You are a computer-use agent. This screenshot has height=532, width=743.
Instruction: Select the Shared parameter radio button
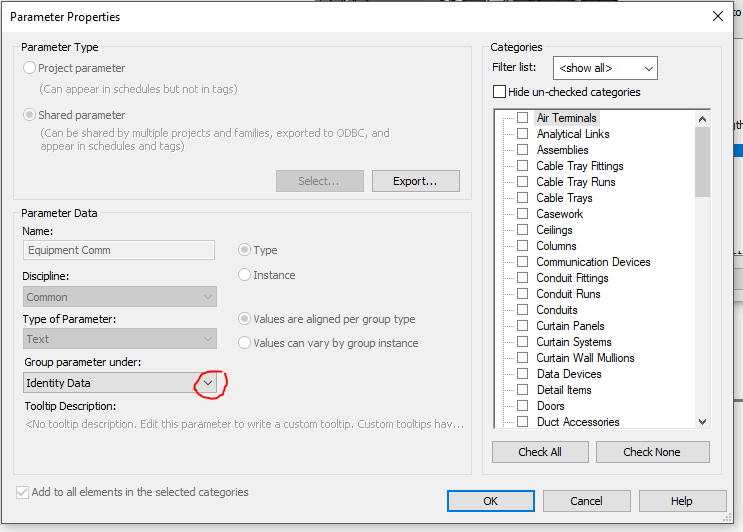point(29,115)
